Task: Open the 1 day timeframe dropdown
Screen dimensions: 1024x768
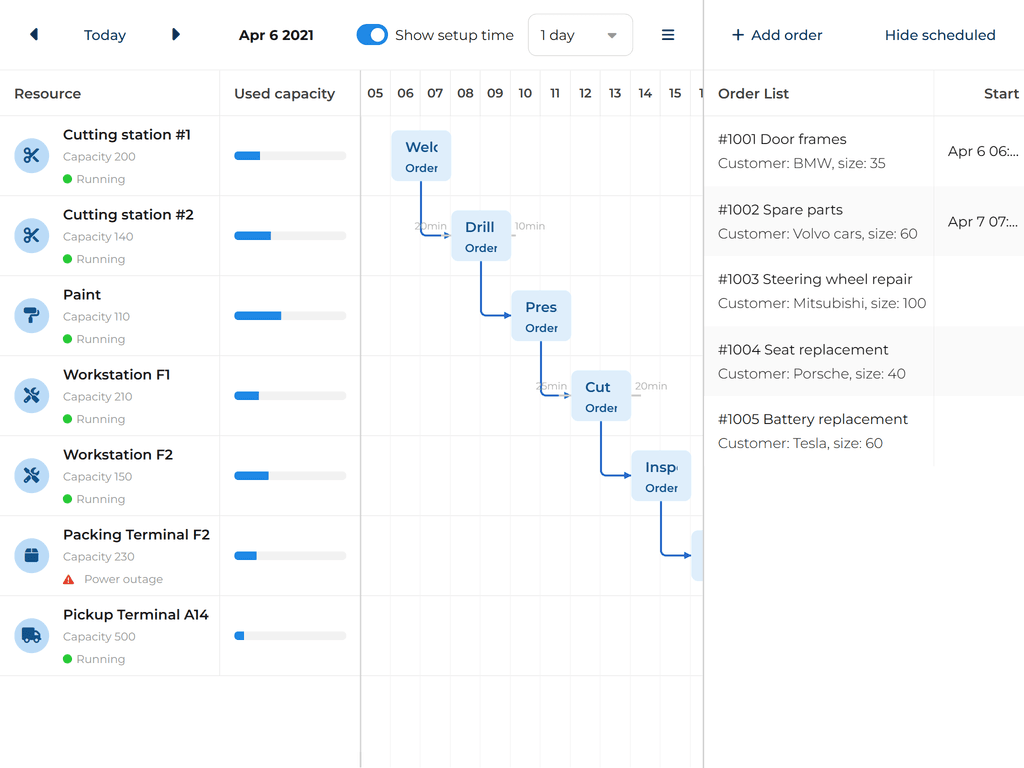Action: tap(580, 34)
